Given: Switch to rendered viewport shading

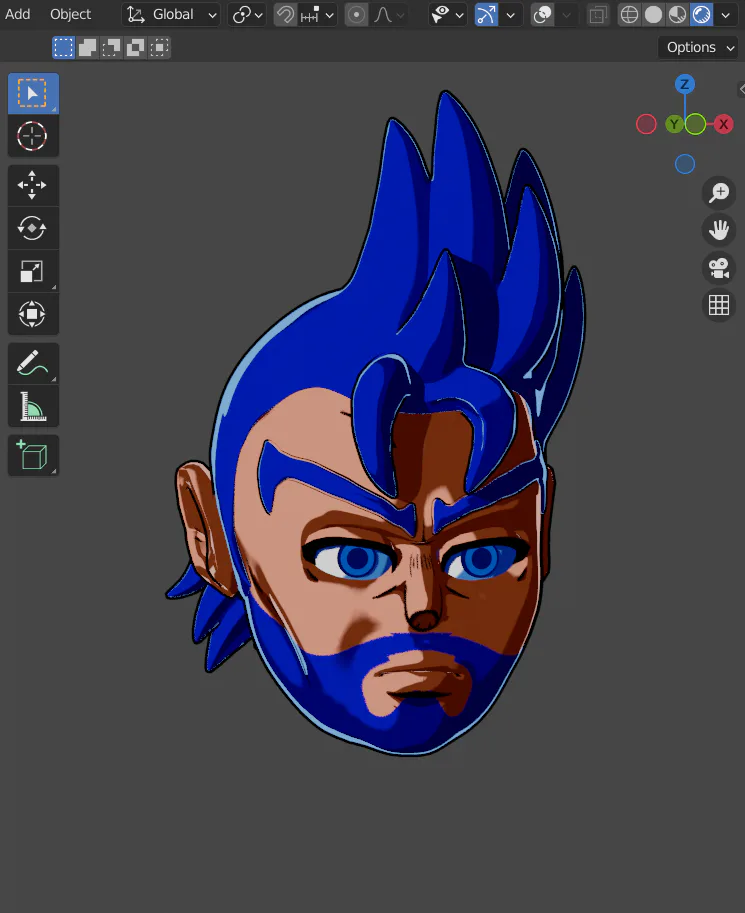Looking at the screenshot, I should click(701, 15).
